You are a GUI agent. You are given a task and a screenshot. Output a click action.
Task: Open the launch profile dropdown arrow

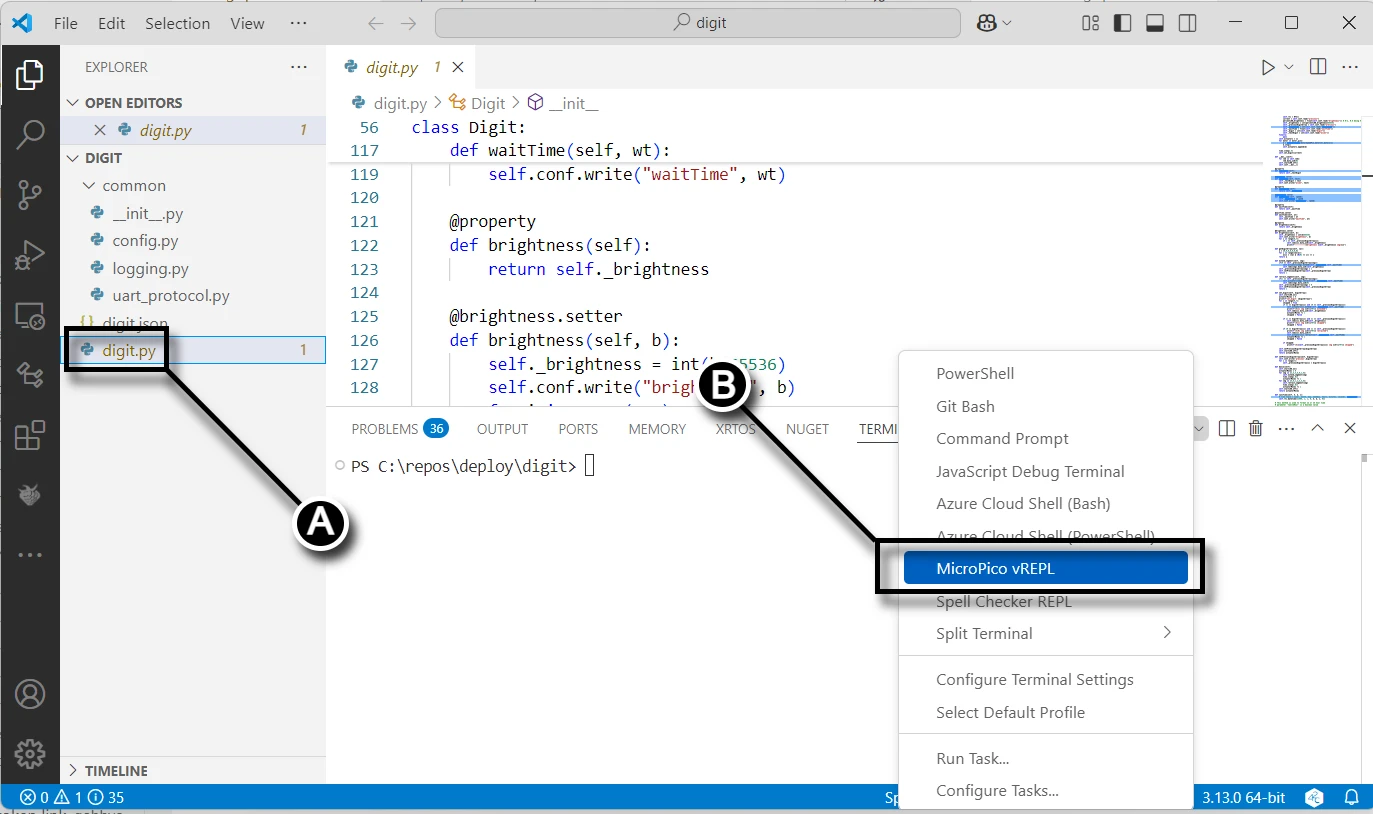(1200, 428)
